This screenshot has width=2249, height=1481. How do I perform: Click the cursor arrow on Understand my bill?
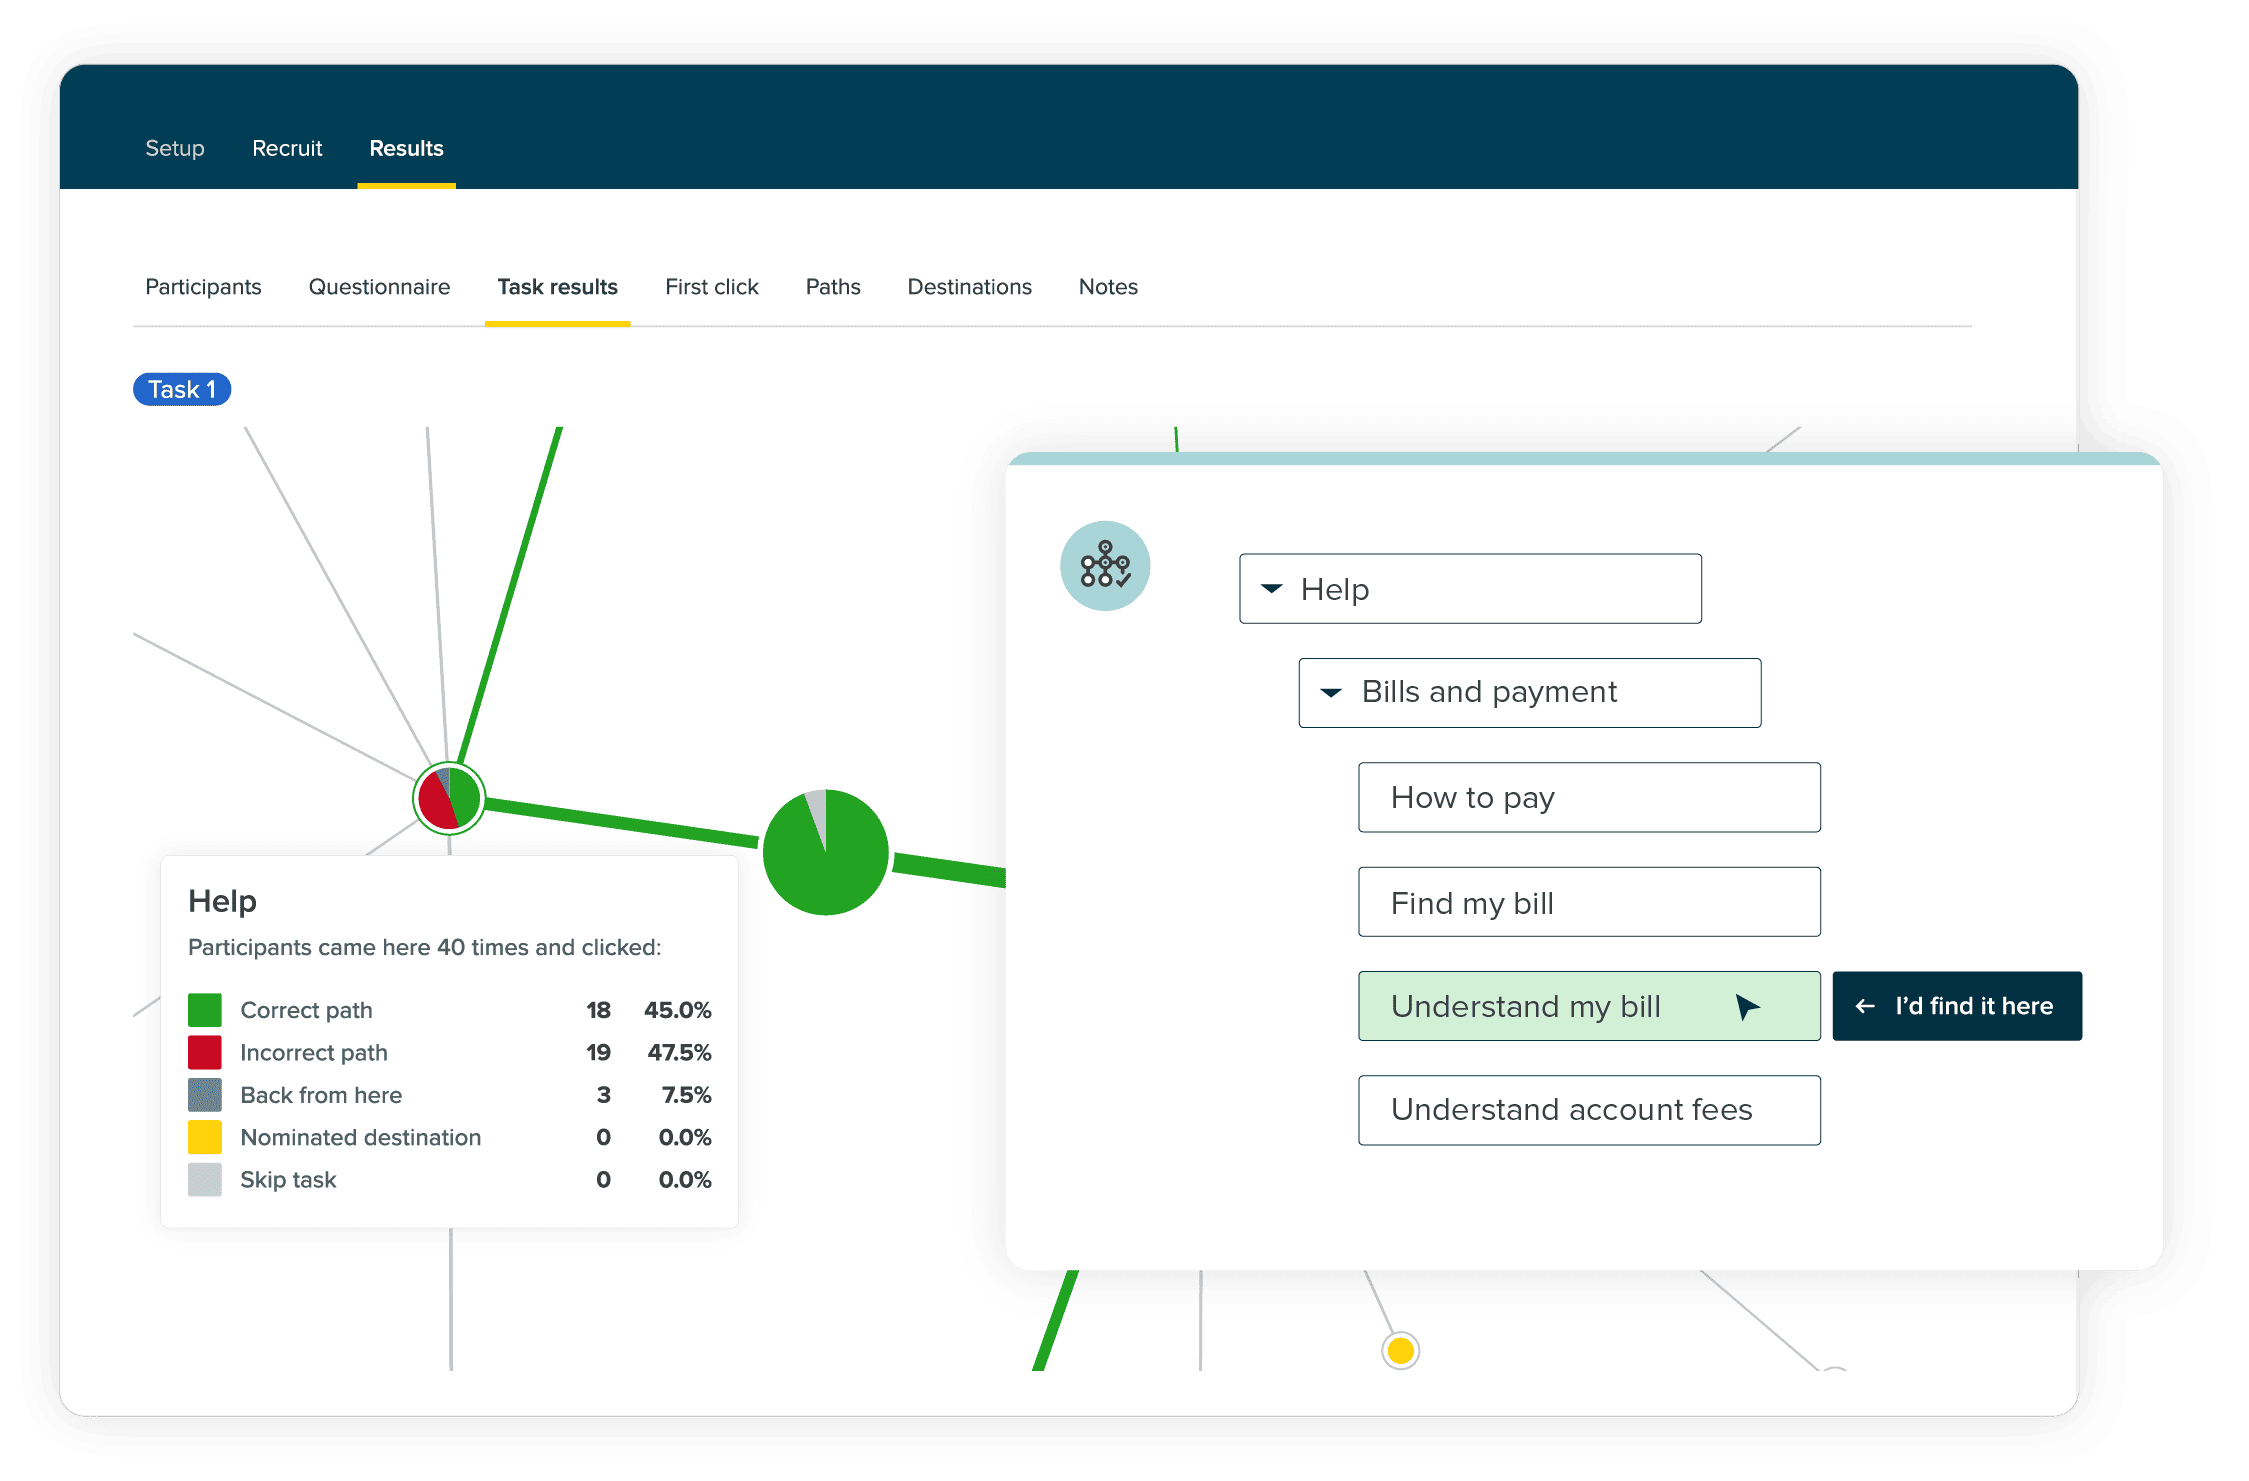1746,1007
